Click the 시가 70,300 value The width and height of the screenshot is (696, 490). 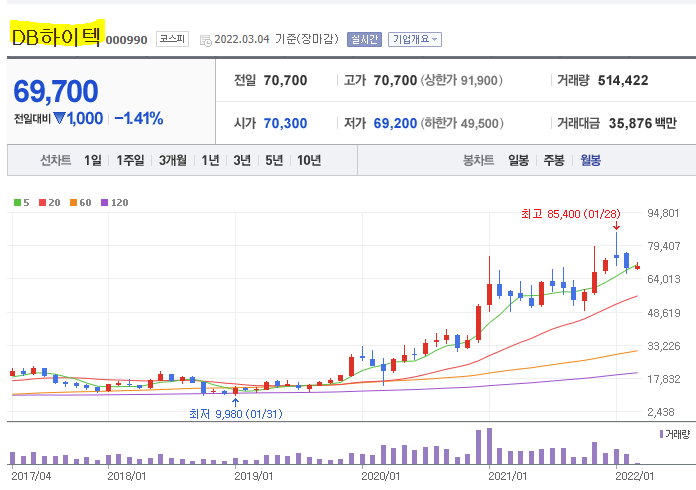285,123
